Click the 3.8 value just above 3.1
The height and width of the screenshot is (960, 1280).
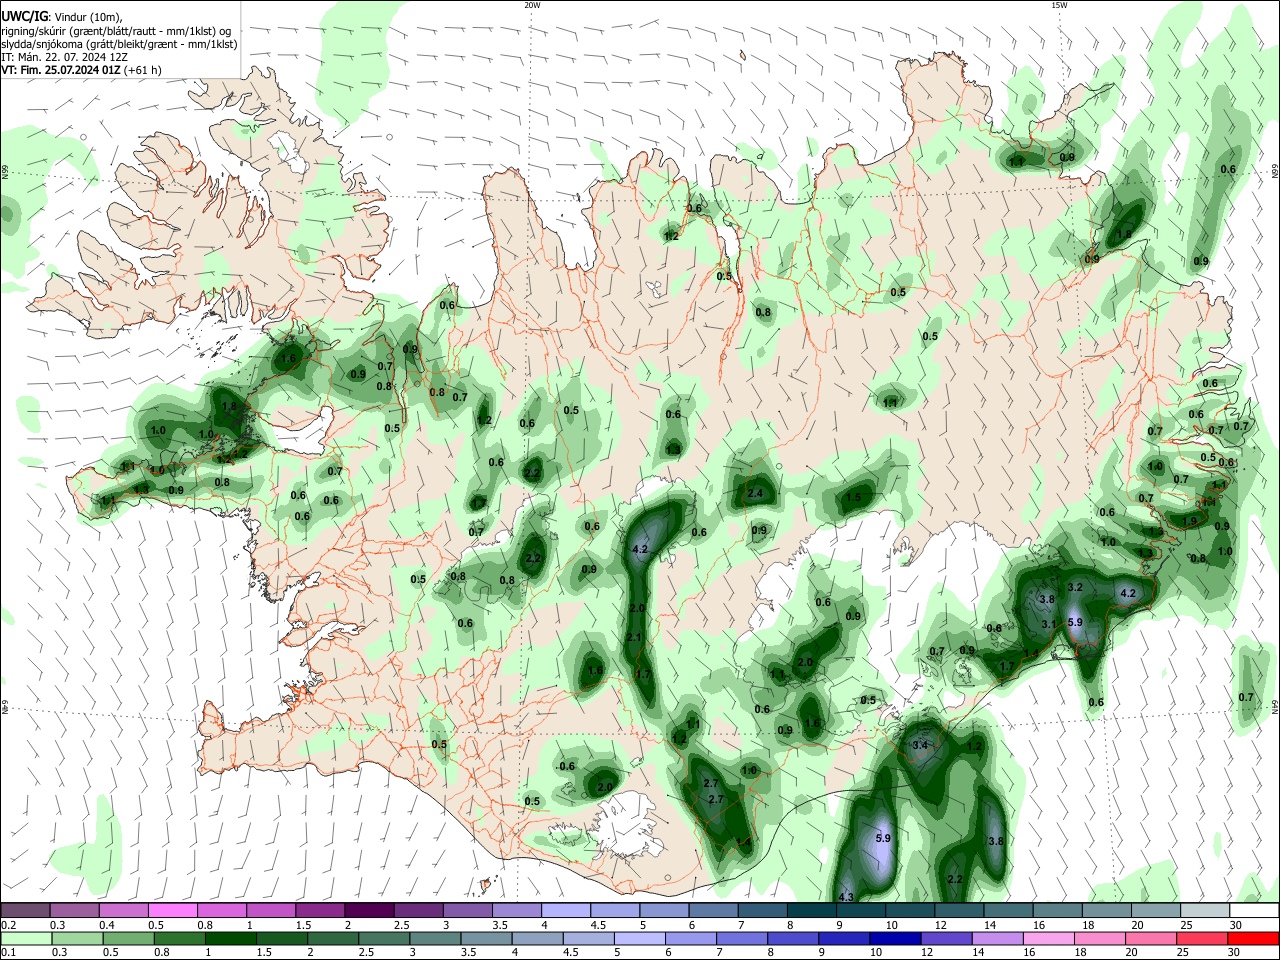tap(1047, 599)
